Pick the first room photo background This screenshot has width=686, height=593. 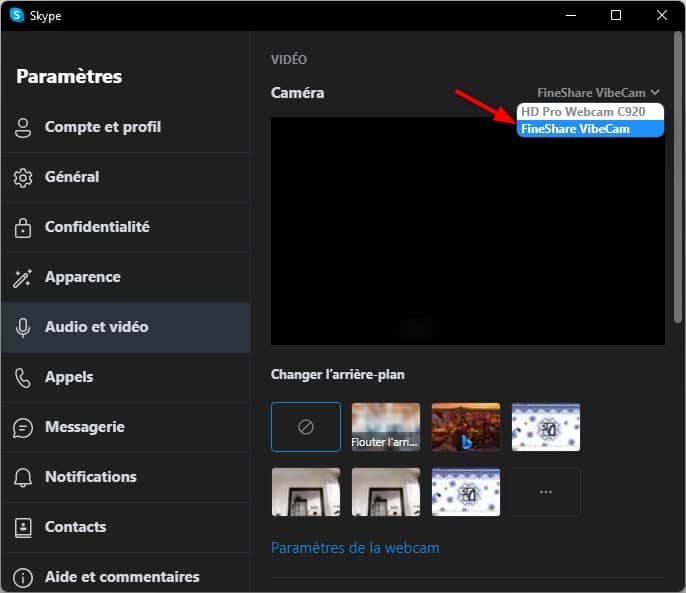[306, 491]
